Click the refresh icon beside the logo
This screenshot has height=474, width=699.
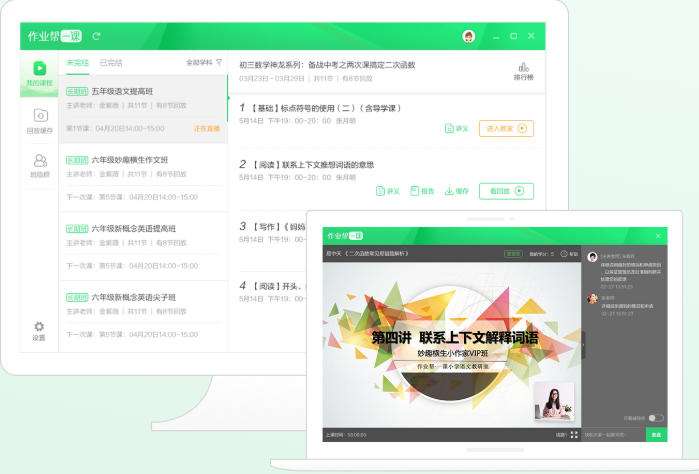(97, 36)
